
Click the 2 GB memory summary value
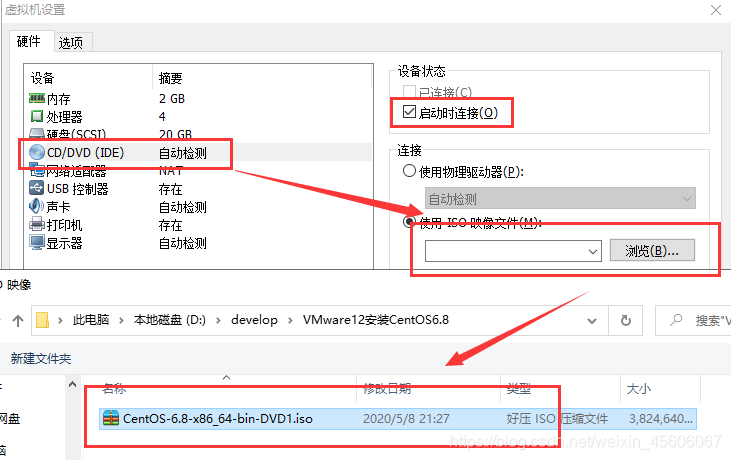(x=172, y=98)
